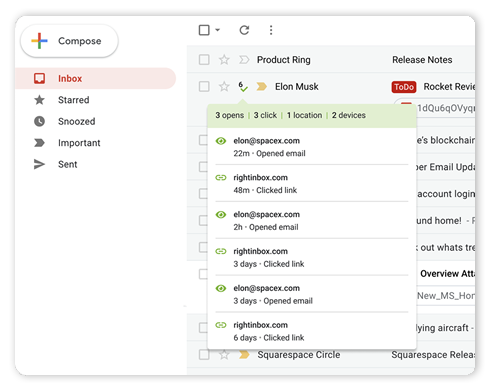Click the colorful plus icon in Compose
490x390 pixels.
(39, 41)
